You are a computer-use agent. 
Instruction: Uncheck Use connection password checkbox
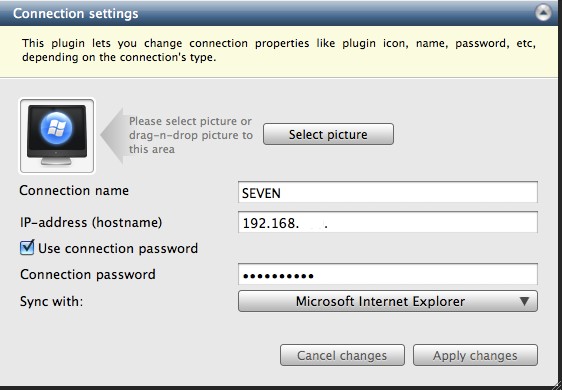click(x=27, y=248)
